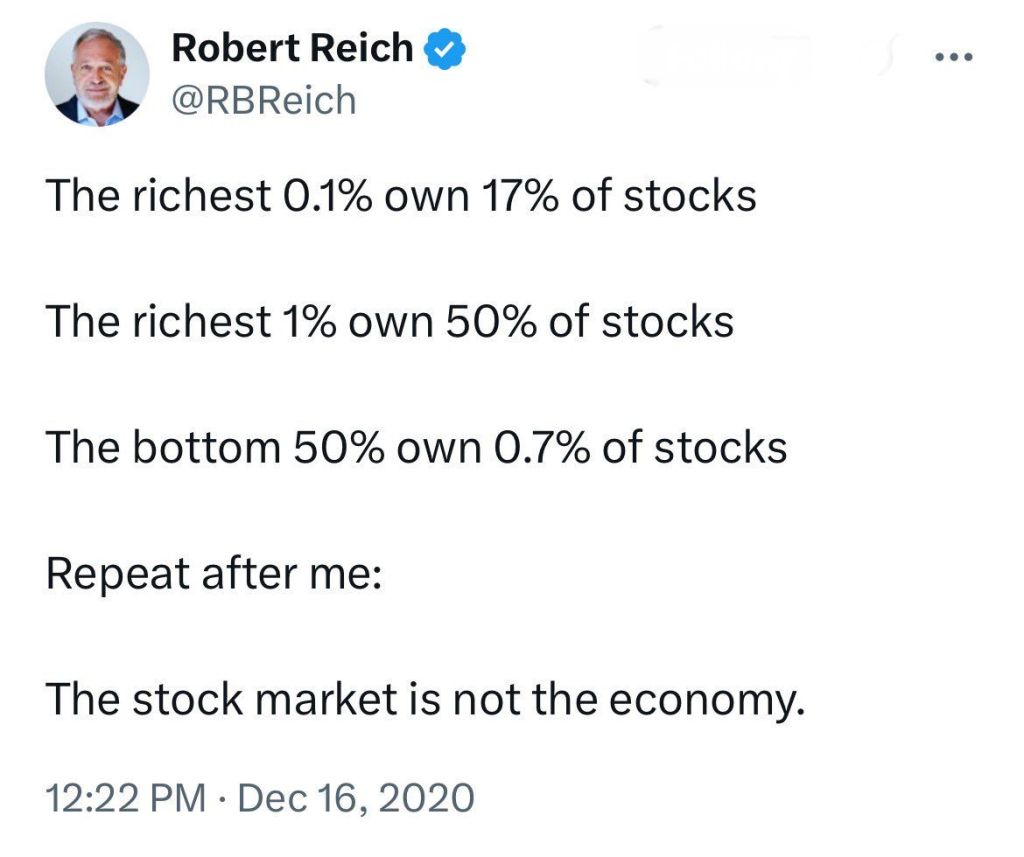Open Robert Reich's profile photo
Viewport: 1024px width, 857px height.
(x=97, y=73)
